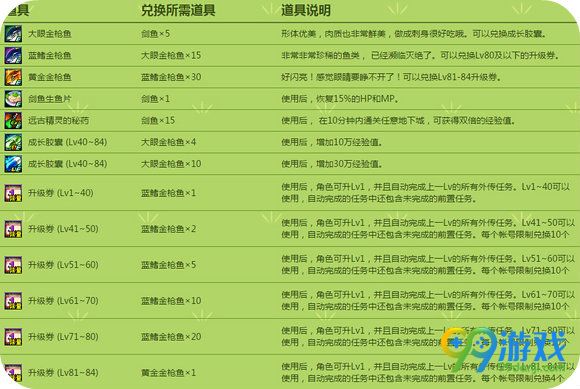Click the 成长胶囊 icon costing 大眼金枪鱼×4
Image resolution: width=580 pixels, height=389 pixels.
point(13,142)
